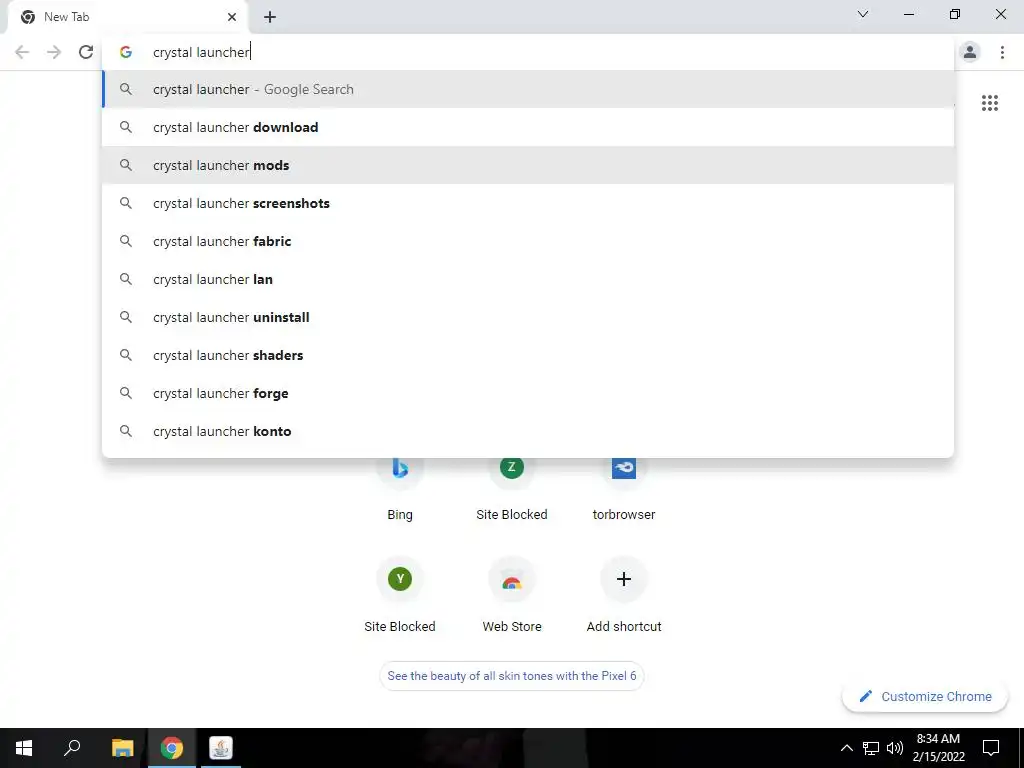
Task: Click the Customize Chrome button
Action: click(x=926, y=696)
